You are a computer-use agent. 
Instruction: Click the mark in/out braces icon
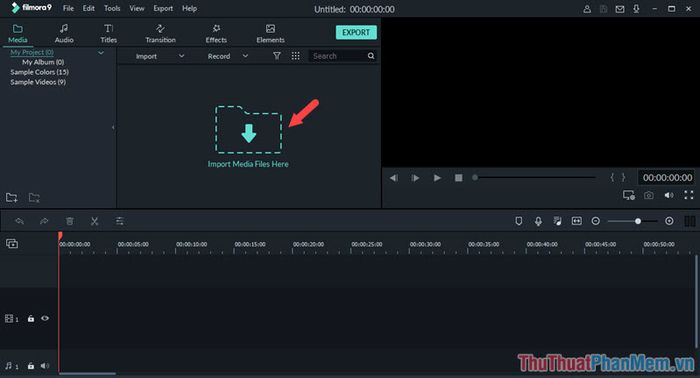click(618, 178)
